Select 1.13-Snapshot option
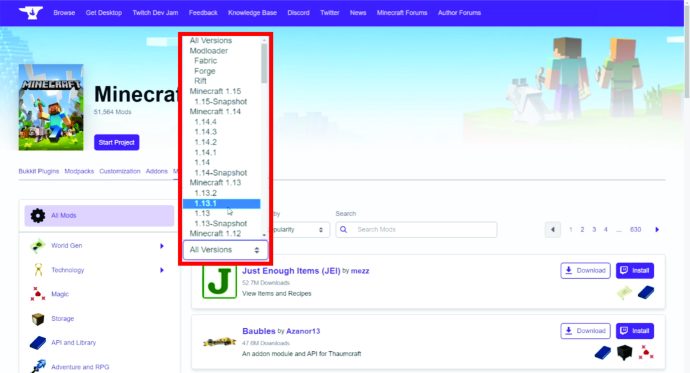This screenshot has height=373, width=690. click(221, 223)
